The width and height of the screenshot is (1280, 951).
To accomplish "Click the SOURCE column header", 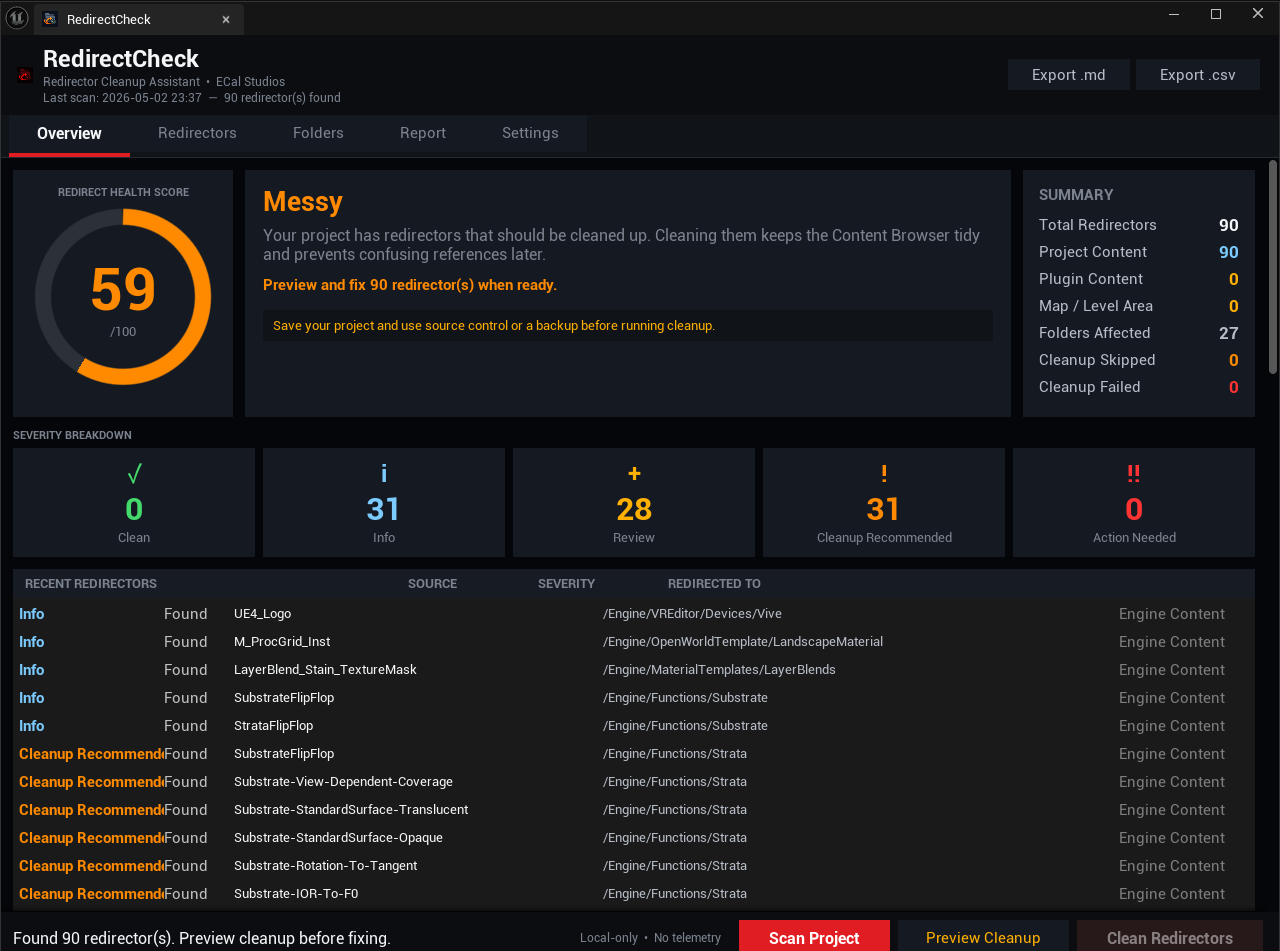I will [432, 584].
